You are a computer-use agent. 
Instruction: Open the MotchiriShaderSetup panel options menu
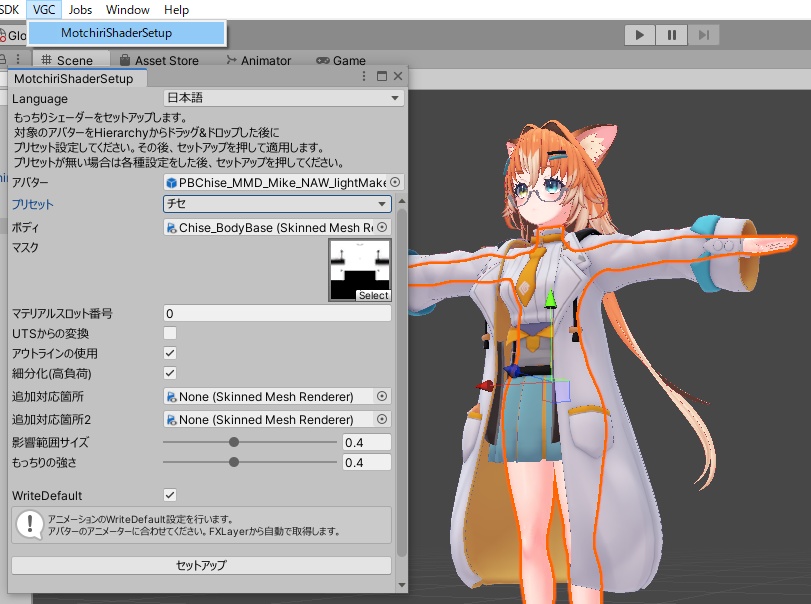[363, 76]
